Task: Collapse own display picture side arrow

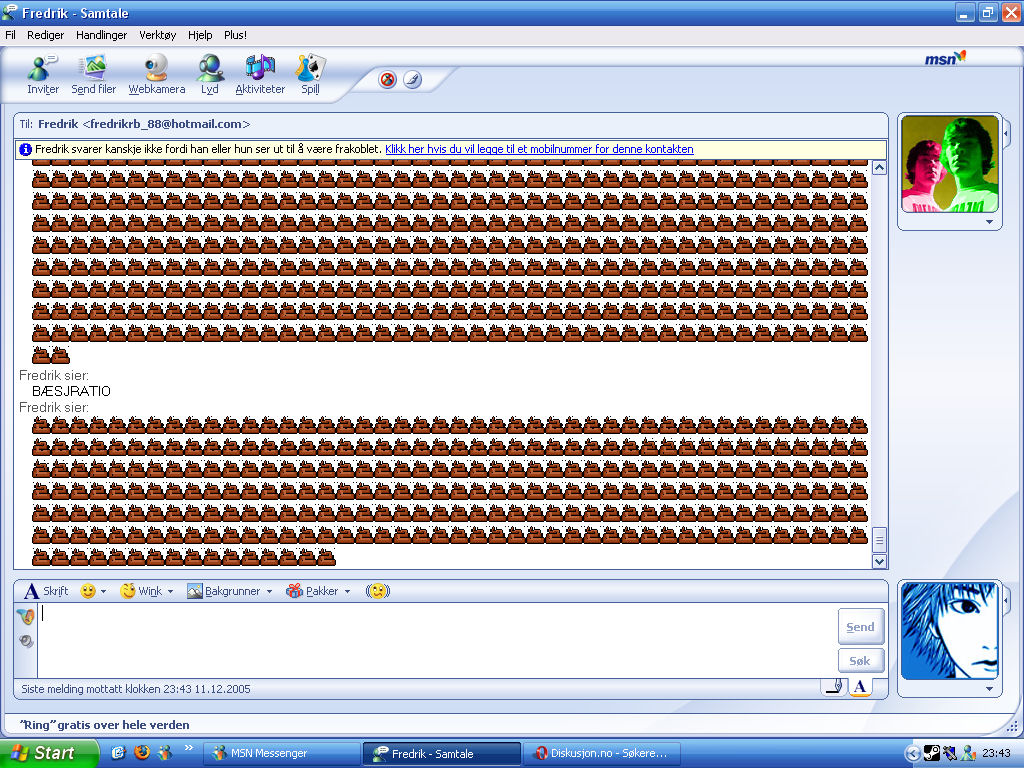Action: pyautogui.click(x=1006, y=600)
